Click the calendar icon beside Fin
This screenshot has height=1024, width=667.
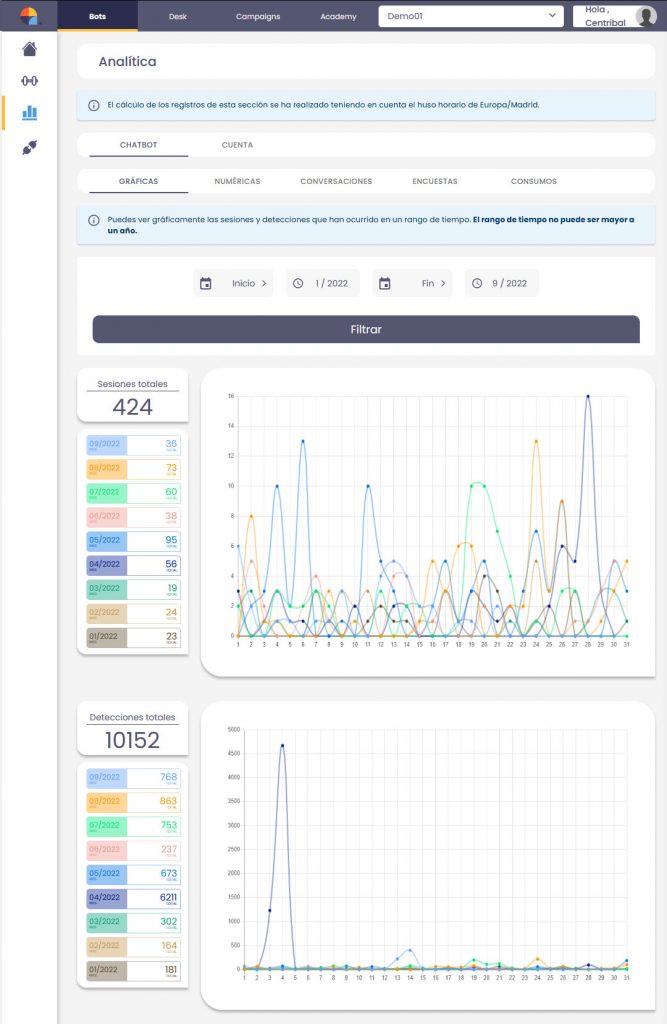(384, 284)
